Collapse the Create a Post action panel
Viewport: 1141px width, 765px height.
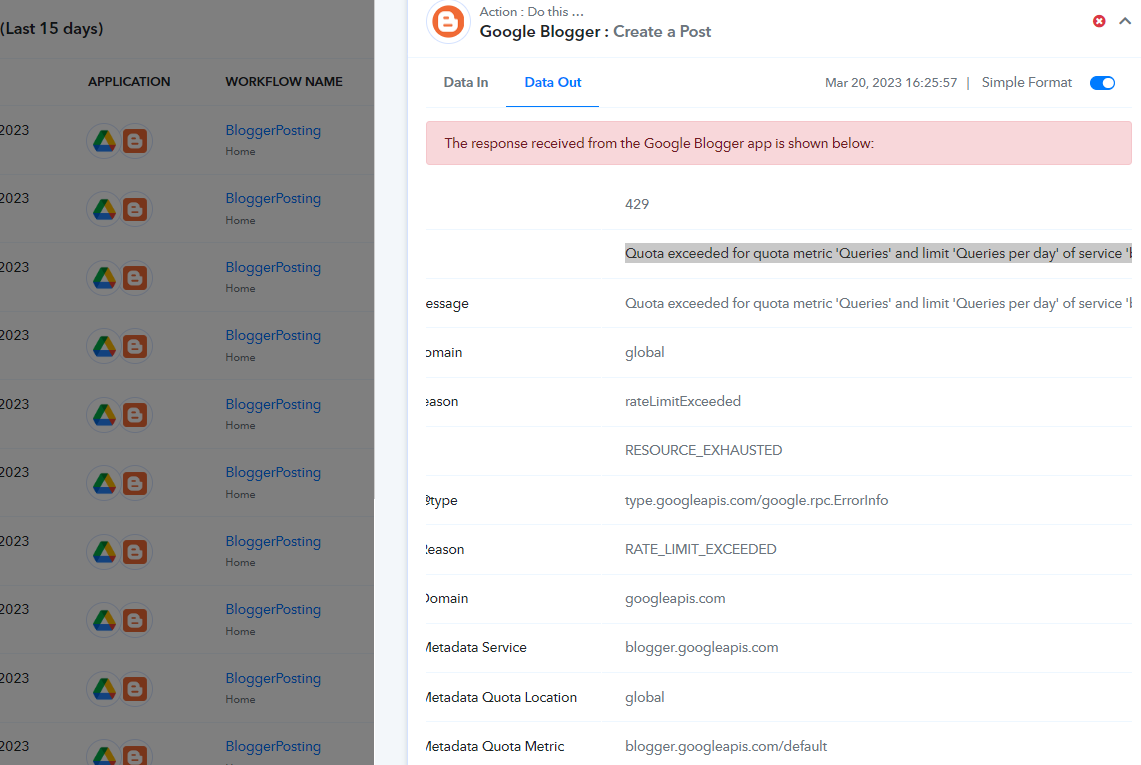[x=1125, y=21]
